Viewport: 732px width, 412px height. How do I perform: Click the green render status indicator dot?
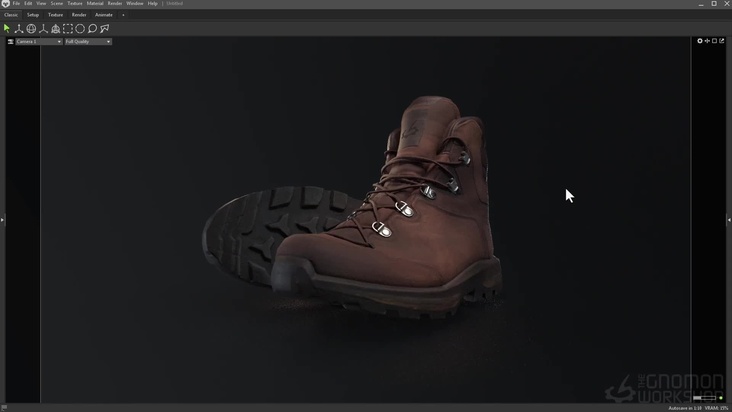[721, 398]
